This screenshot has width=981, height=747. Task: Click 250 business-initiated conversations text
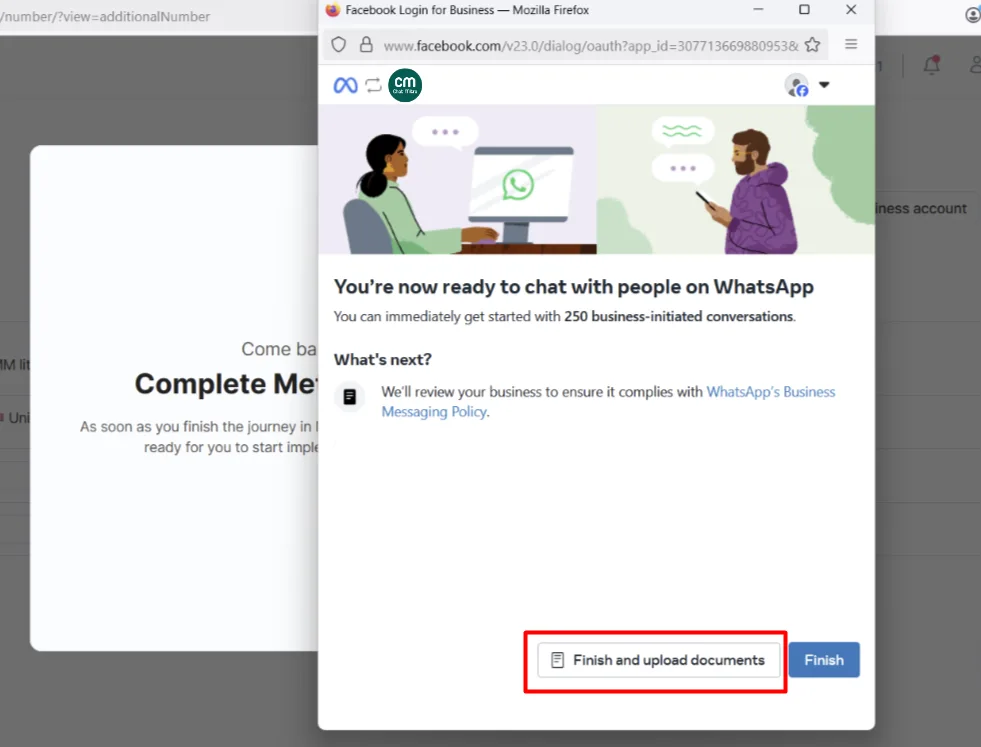(679, 317)
